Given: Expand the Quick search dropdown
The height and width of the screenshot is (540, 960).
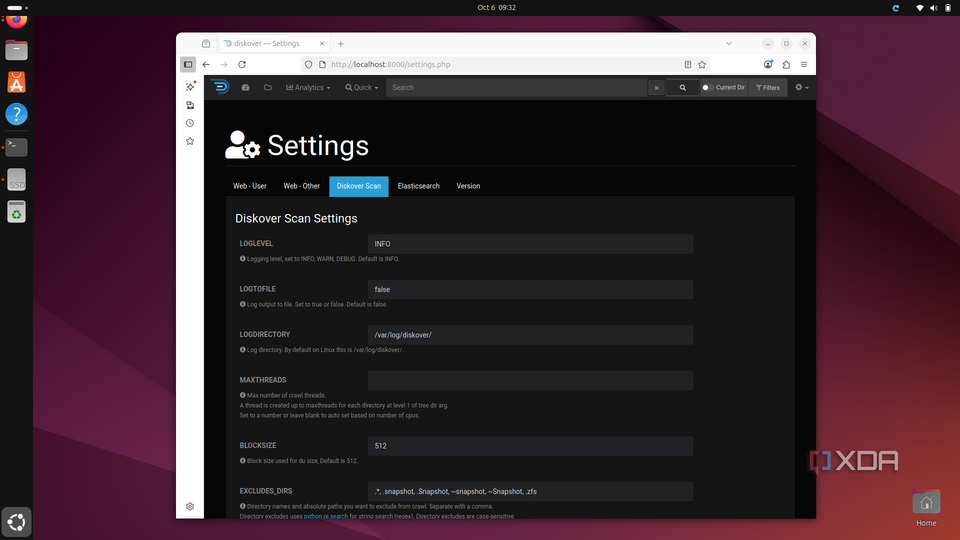Looking at the screenshot, I should click(x=361, y=88).
